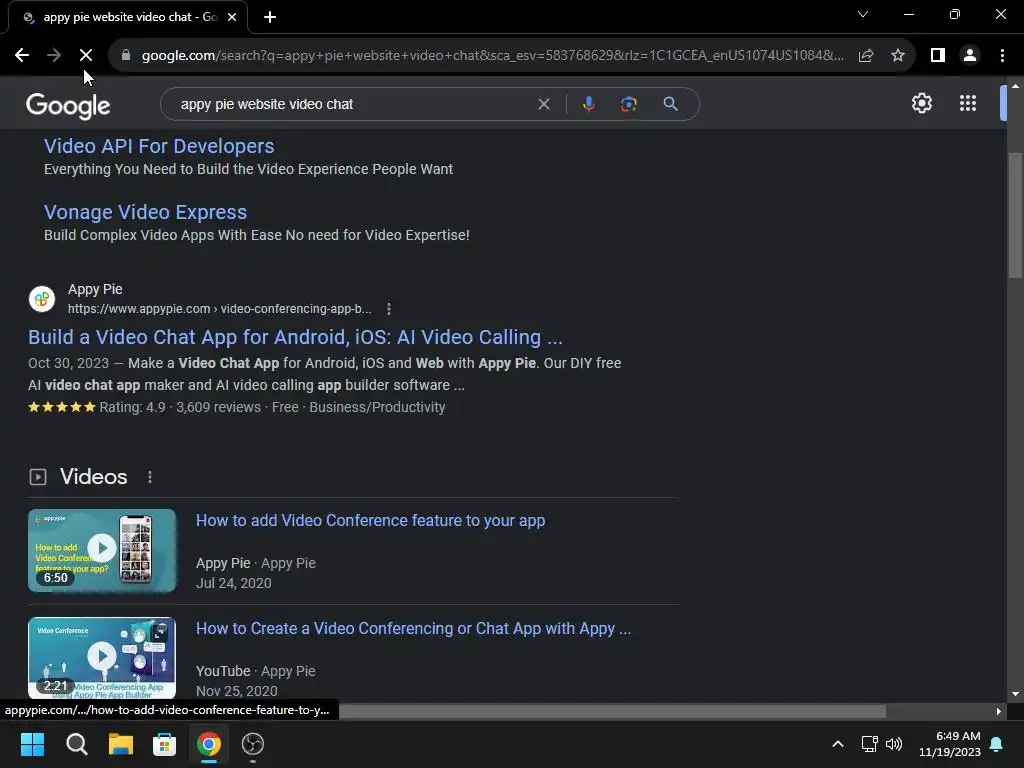1024x768 pixels.
Task: Play Video Conference feature thumbnail
Action: (x=102, y=551)
